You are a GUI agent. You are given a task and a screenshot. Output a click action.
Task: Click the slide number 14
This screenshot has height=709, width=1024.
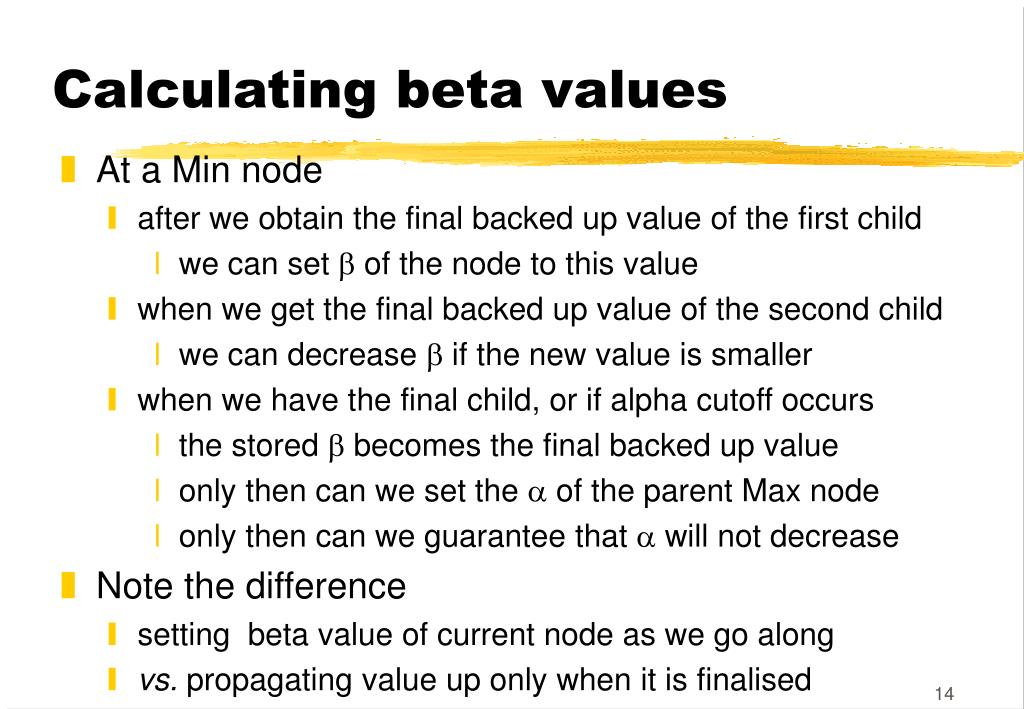point(944,693)
